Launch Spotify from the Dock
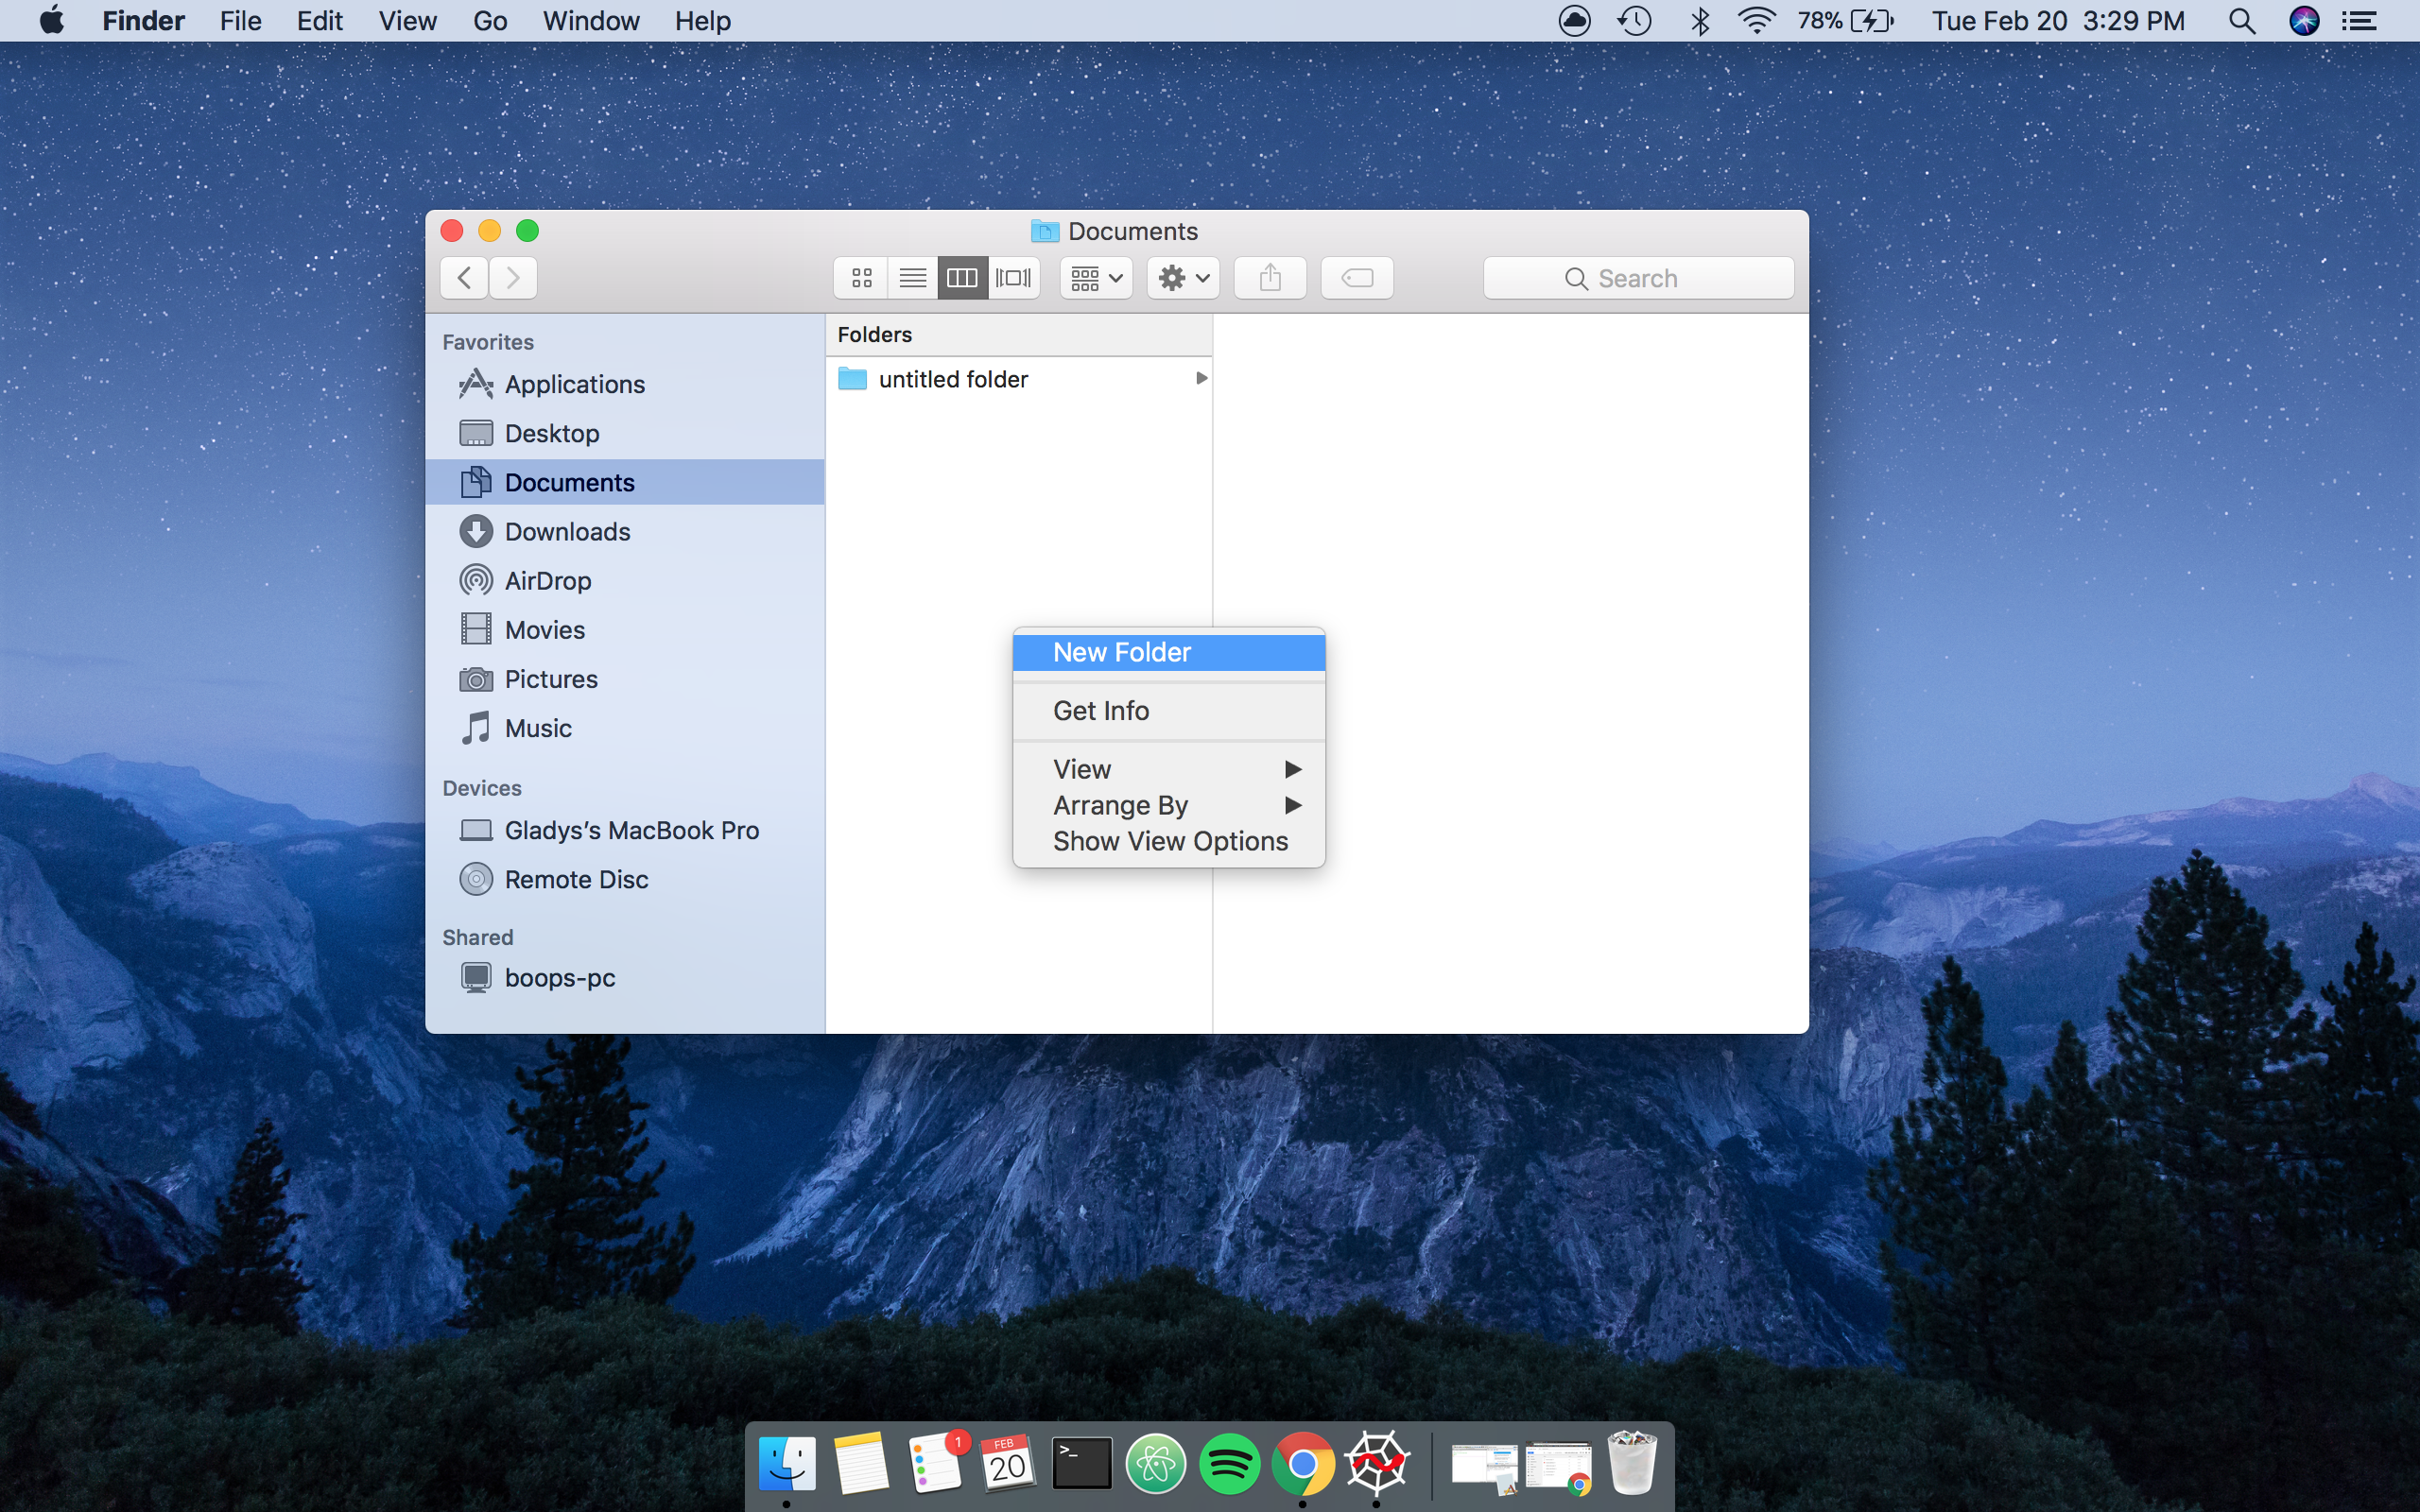Screen dimensions: 2420x1512 (1229, 1465)
